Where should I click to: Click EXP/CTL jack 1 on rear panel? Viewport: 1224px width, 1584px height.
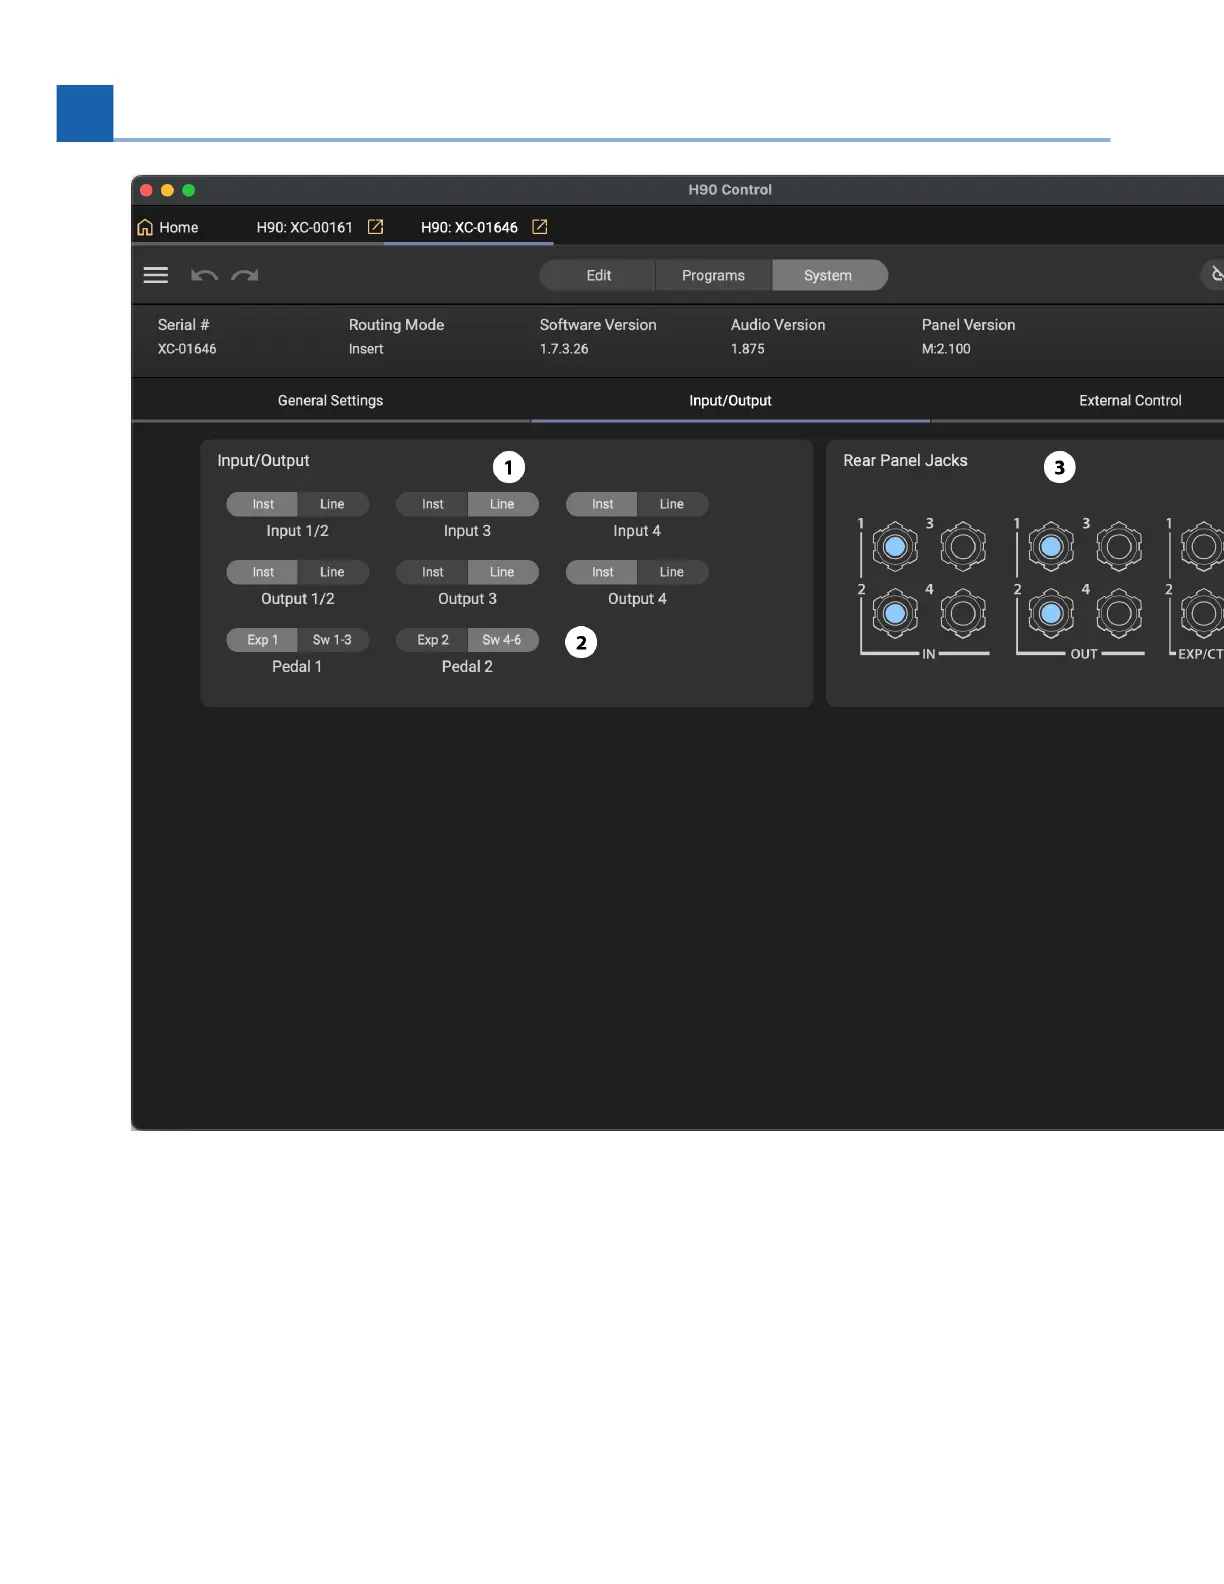1203,547
